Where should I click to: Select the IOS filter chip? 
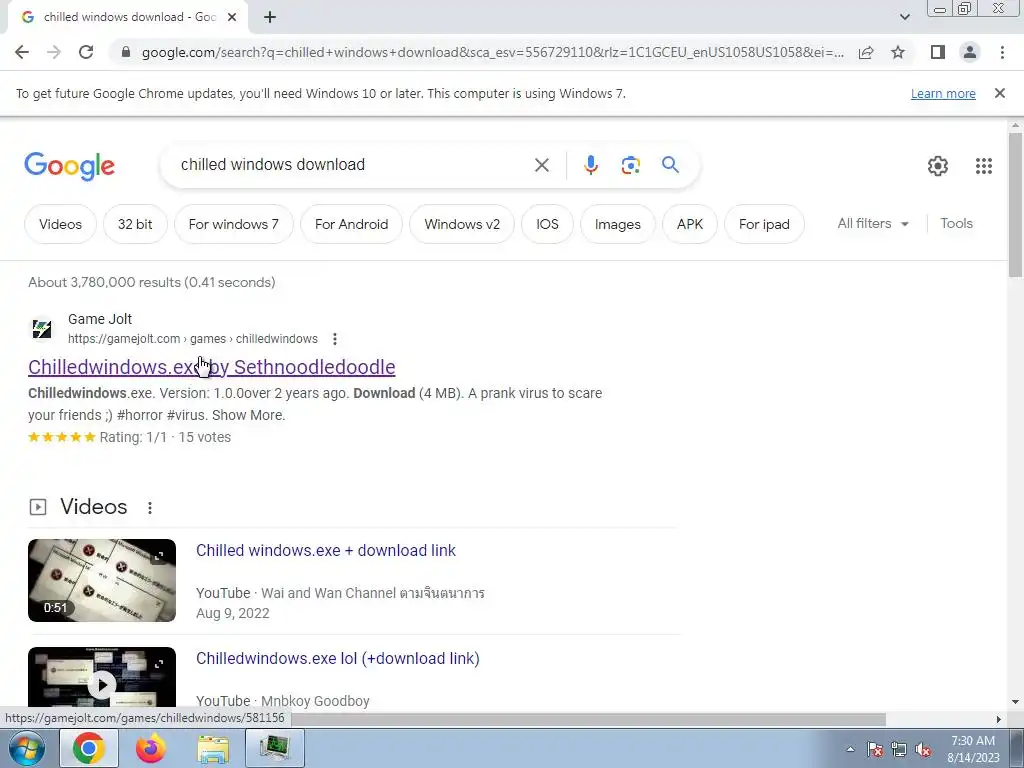coord(547,224)
